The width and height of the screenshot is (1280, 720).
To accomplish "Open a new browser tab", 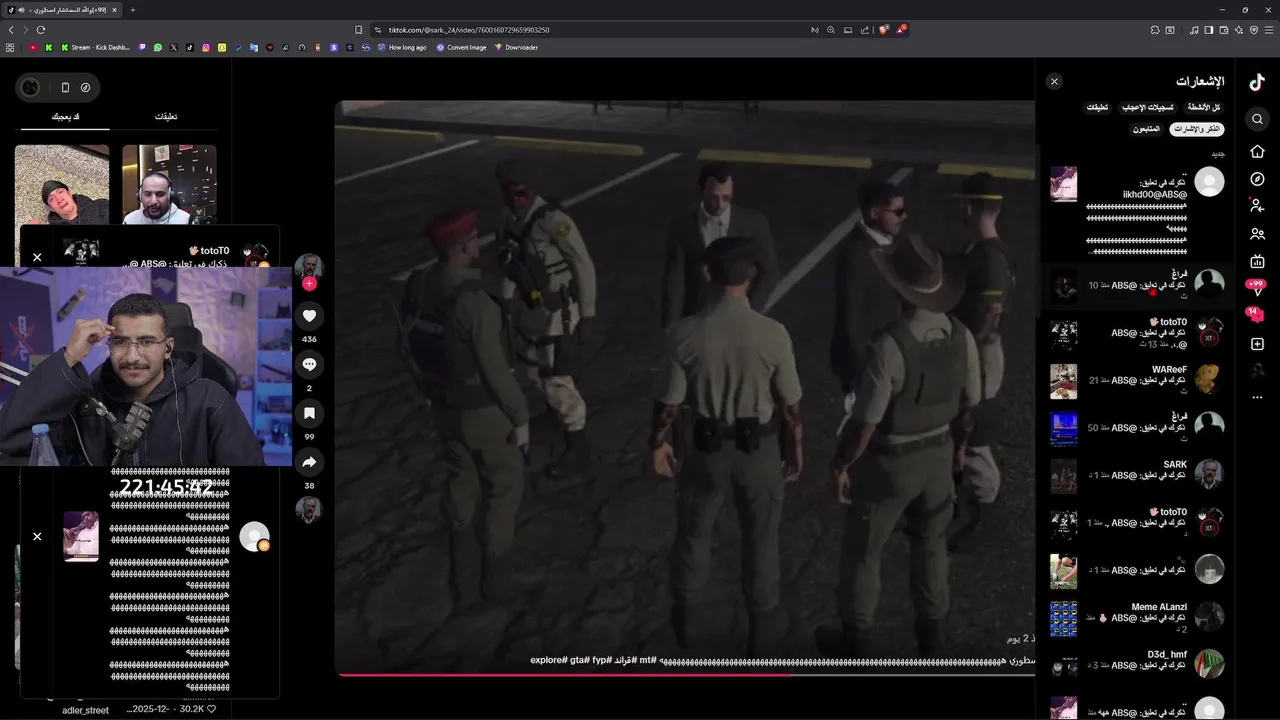I will tap(133, 10).
